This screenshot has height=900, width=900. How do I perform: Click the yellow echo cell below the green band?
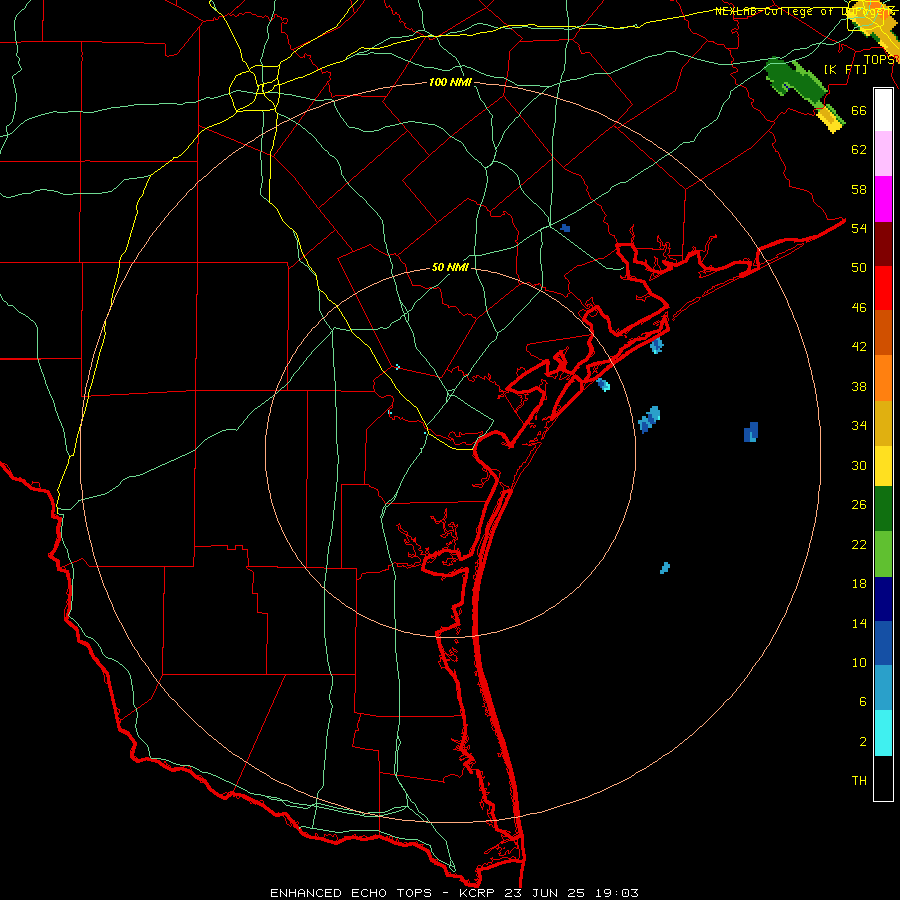tap(831, 118)
